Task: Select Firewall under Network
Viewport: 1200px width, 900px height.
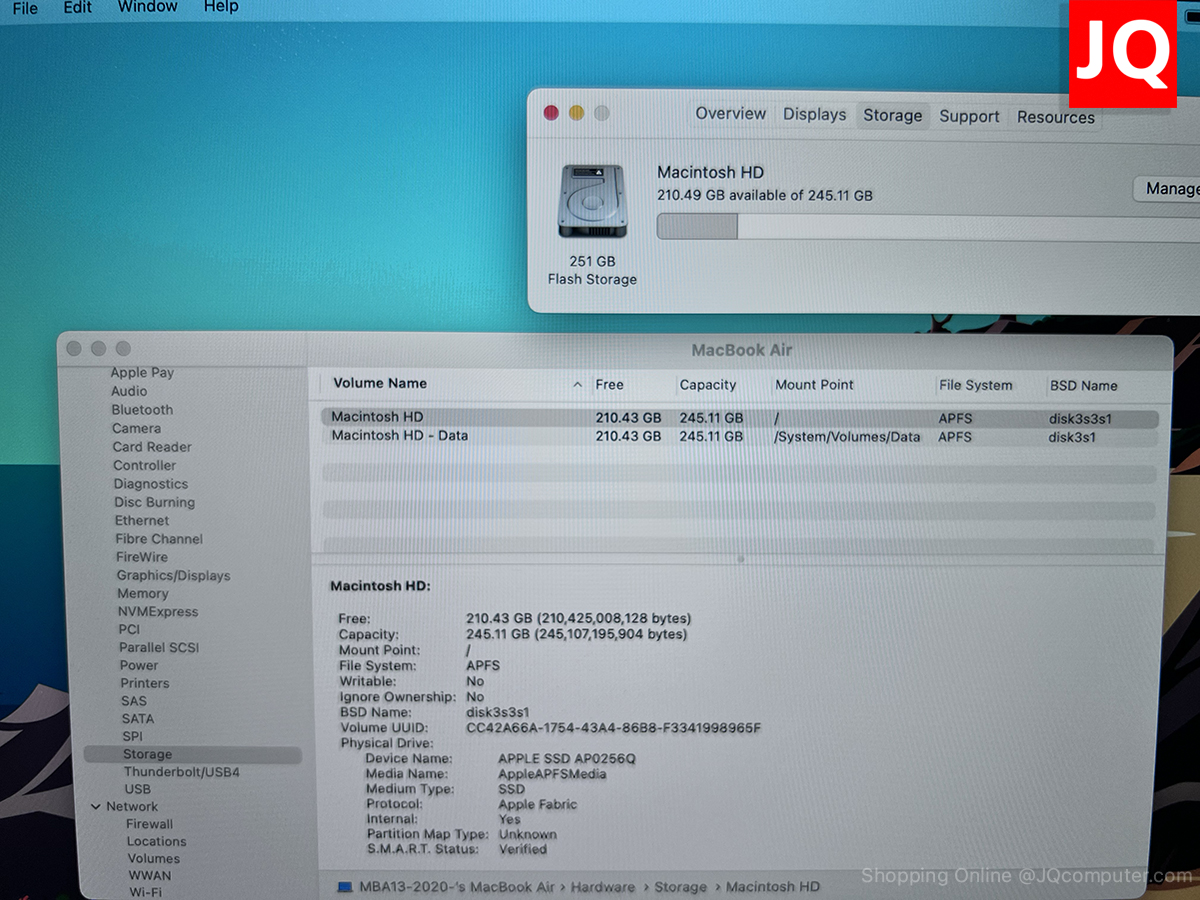Action: pyautogui.click(x=149, y=825)
